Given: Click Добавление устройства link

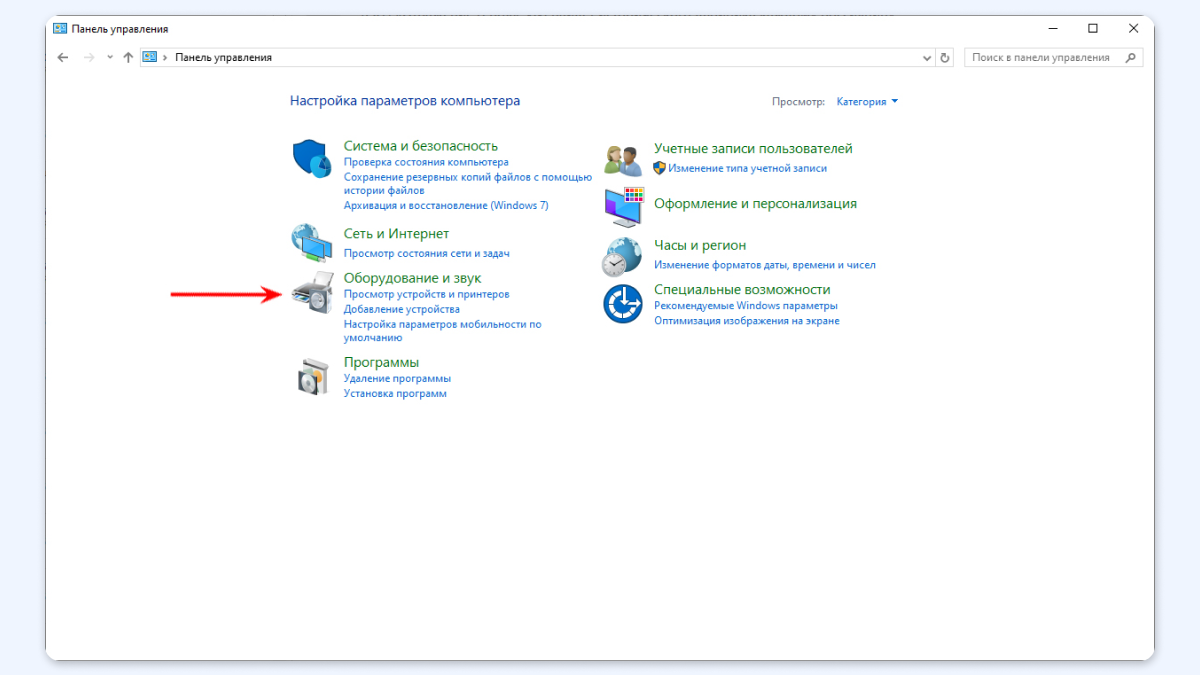Looking at the screenshot, I should tap(402, 309).
